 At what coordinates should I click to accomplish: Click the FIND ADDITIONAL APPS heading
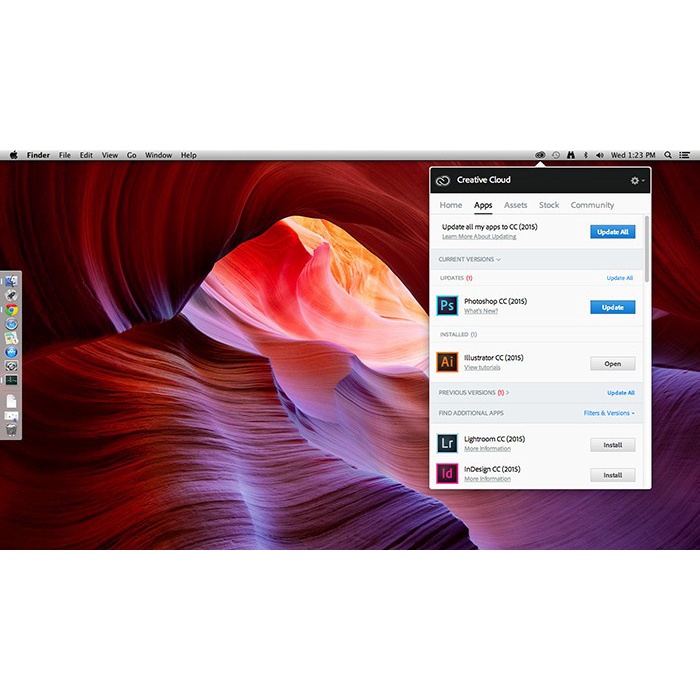tap(471, 413)
